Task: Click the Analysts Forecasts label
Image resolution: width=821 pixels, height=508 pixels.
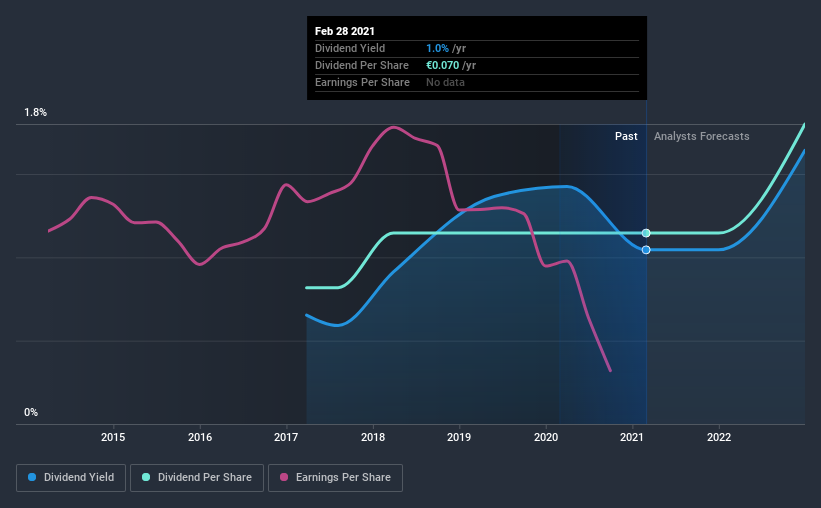Action: tap(702, 136)
